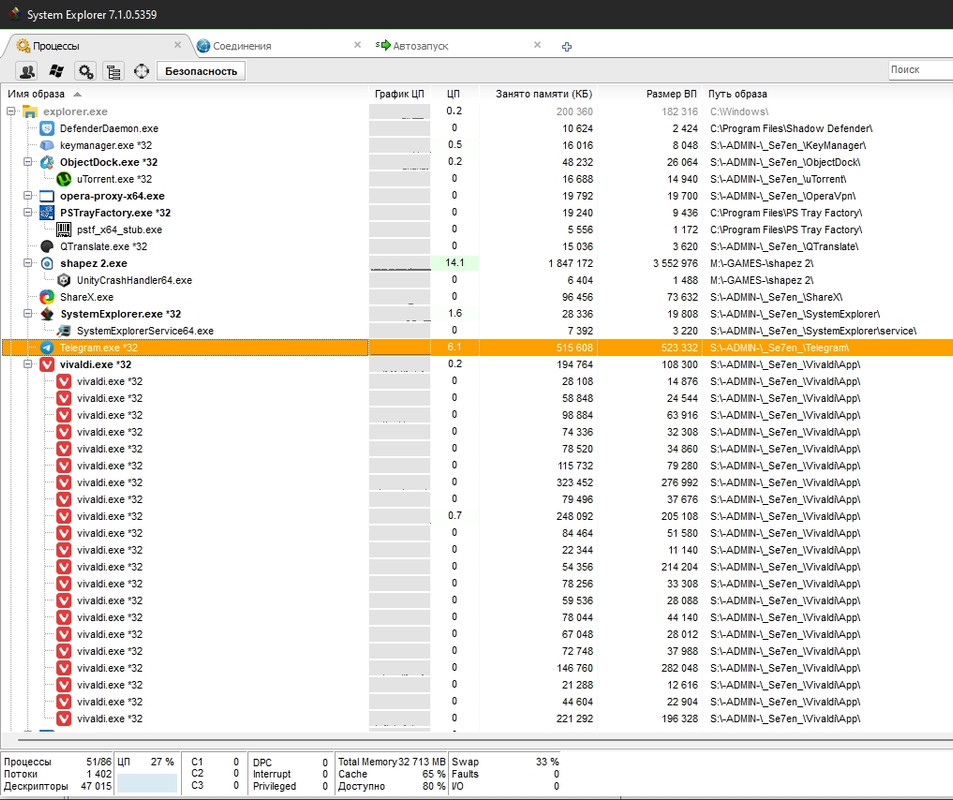This screenshot has height=800, width=953.
Task: Click the UnityCrashHandler64.exe Unity icon
Action: (64, 280)
